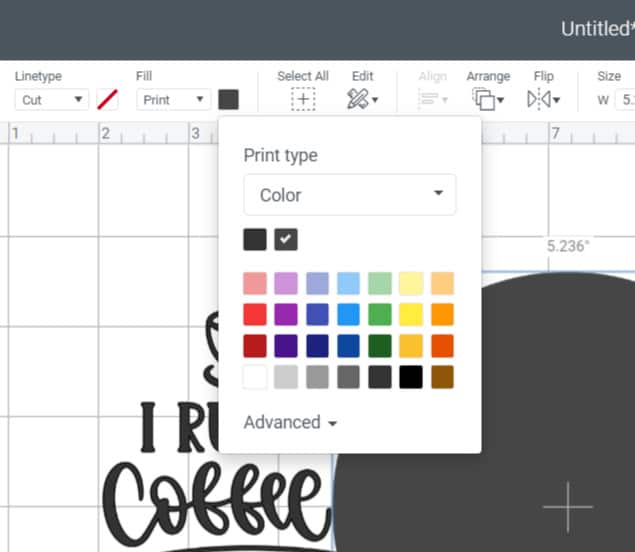Pick the brown swatch
Screen dimensions: 635x552
[x=442, y=377]
